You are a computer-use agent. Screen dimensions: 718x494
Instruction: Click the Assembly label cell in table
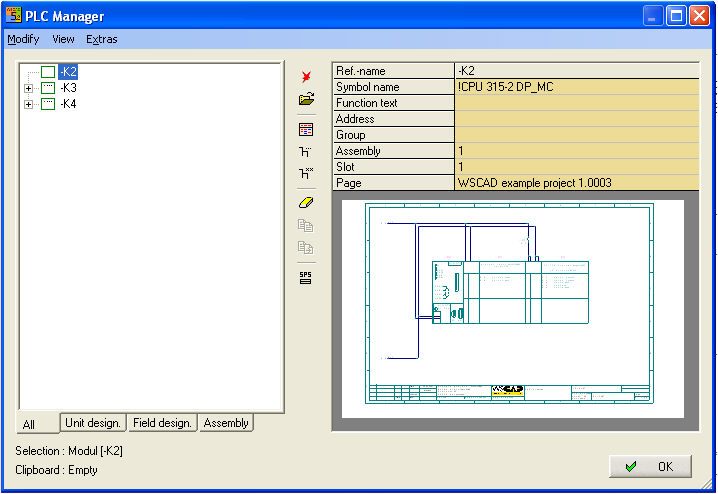393,151
